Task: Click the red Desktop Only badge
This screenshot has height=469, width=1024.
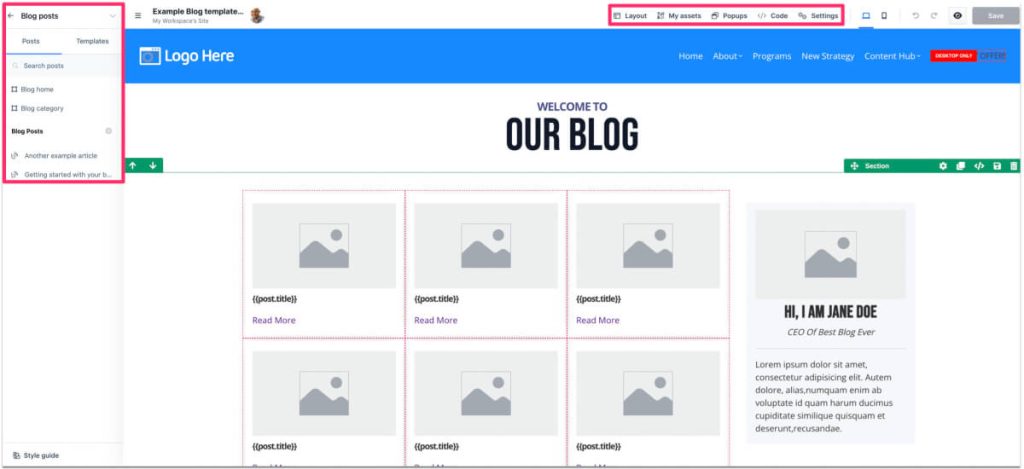Action: 953,56
